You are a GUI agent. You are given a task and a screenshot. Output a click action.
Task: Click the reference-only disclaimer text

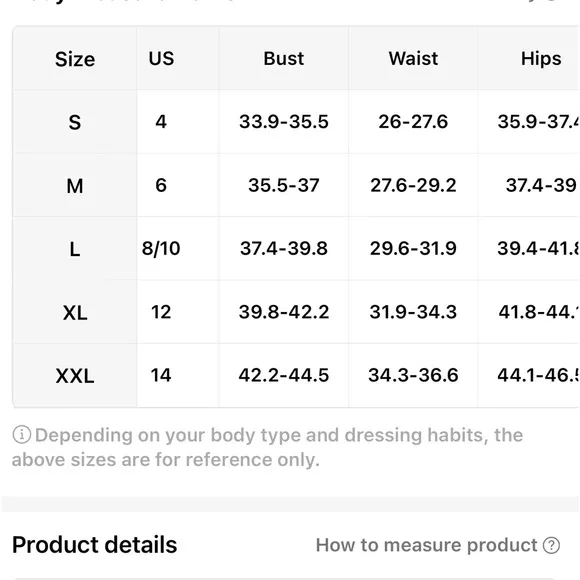[x=267, y=447]
